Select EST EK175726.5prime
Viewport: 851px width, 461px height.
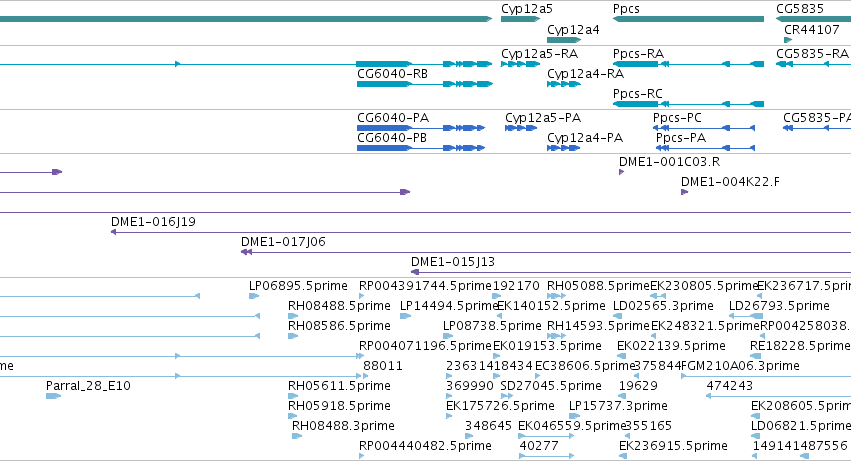pos(500,407)
